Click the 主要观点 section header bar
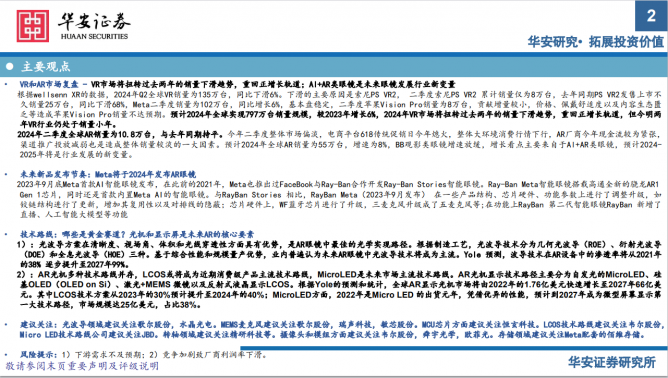Viewport: 668px width, 378px height. 334,66
